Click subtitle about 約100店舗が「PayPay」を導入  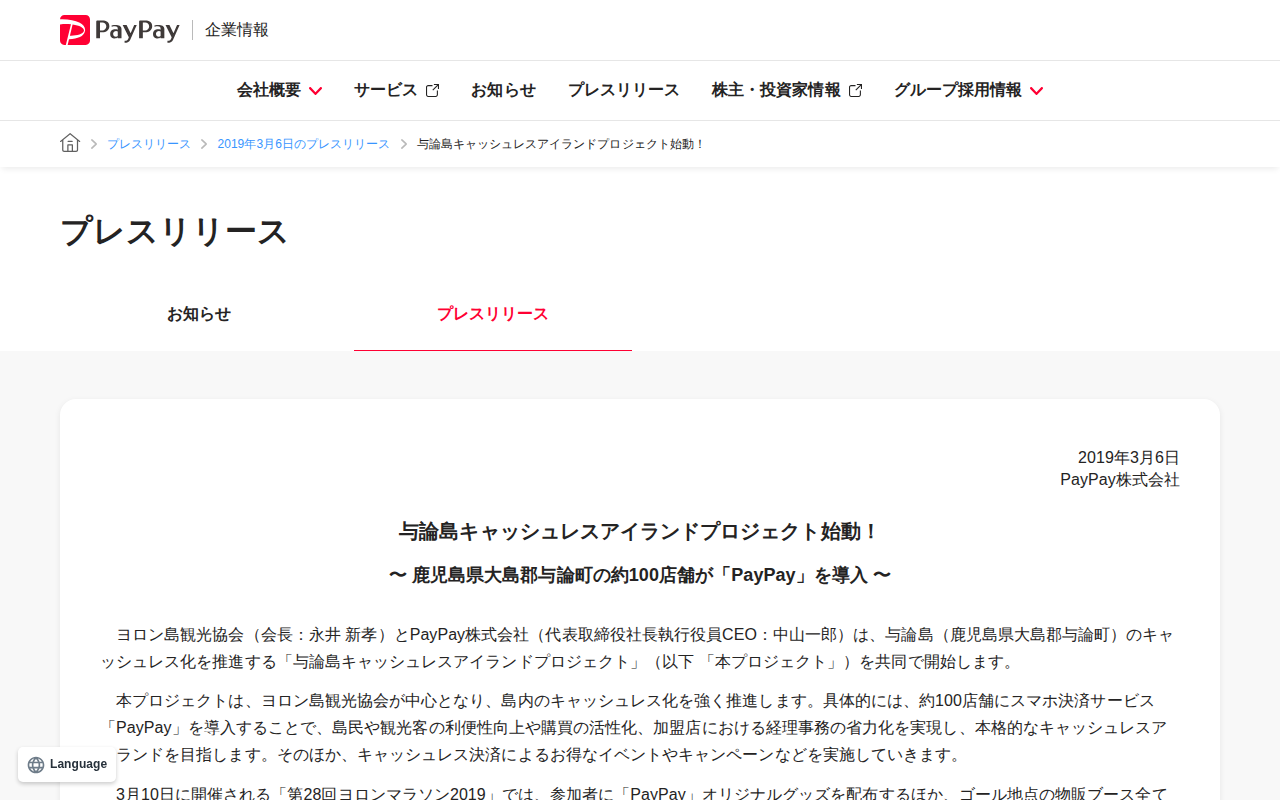tap(640, 575)
